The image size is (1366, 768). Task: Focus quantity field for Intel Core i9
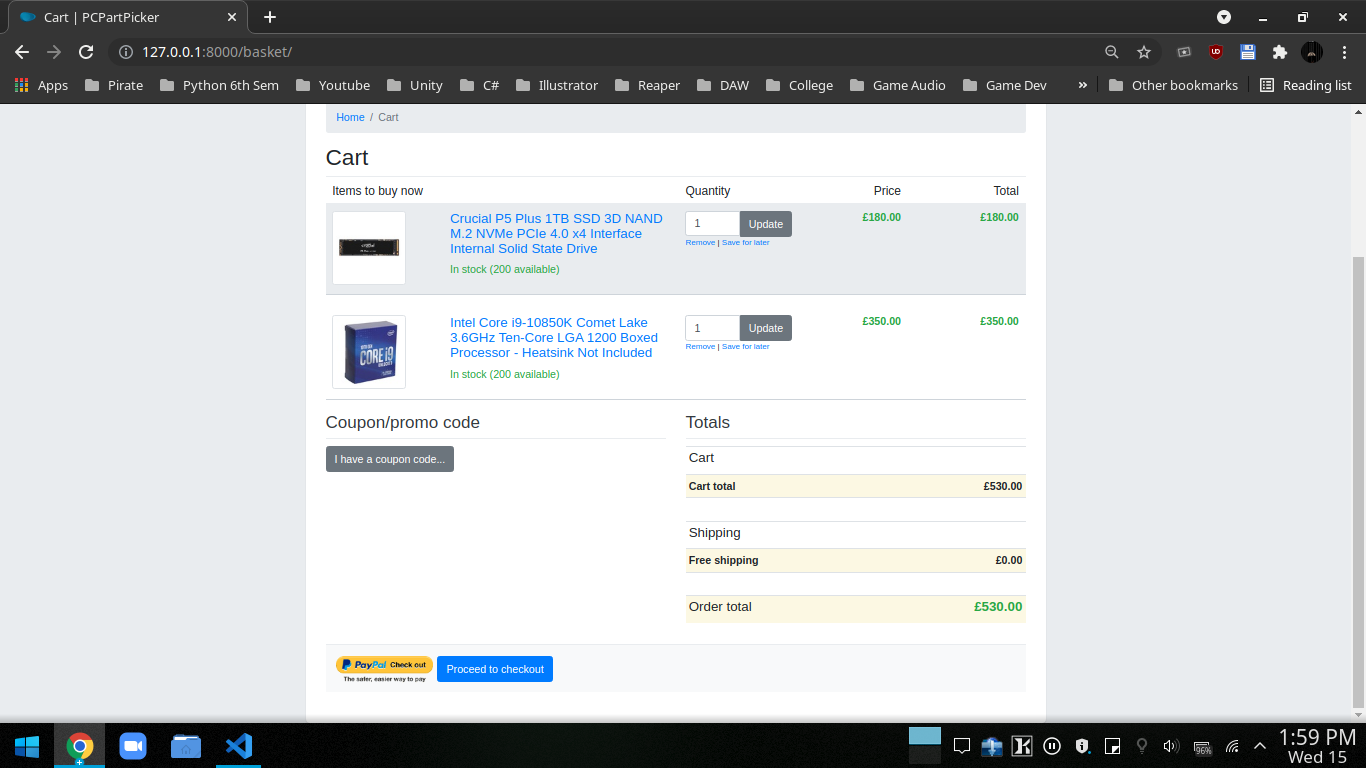pos(712,328)
